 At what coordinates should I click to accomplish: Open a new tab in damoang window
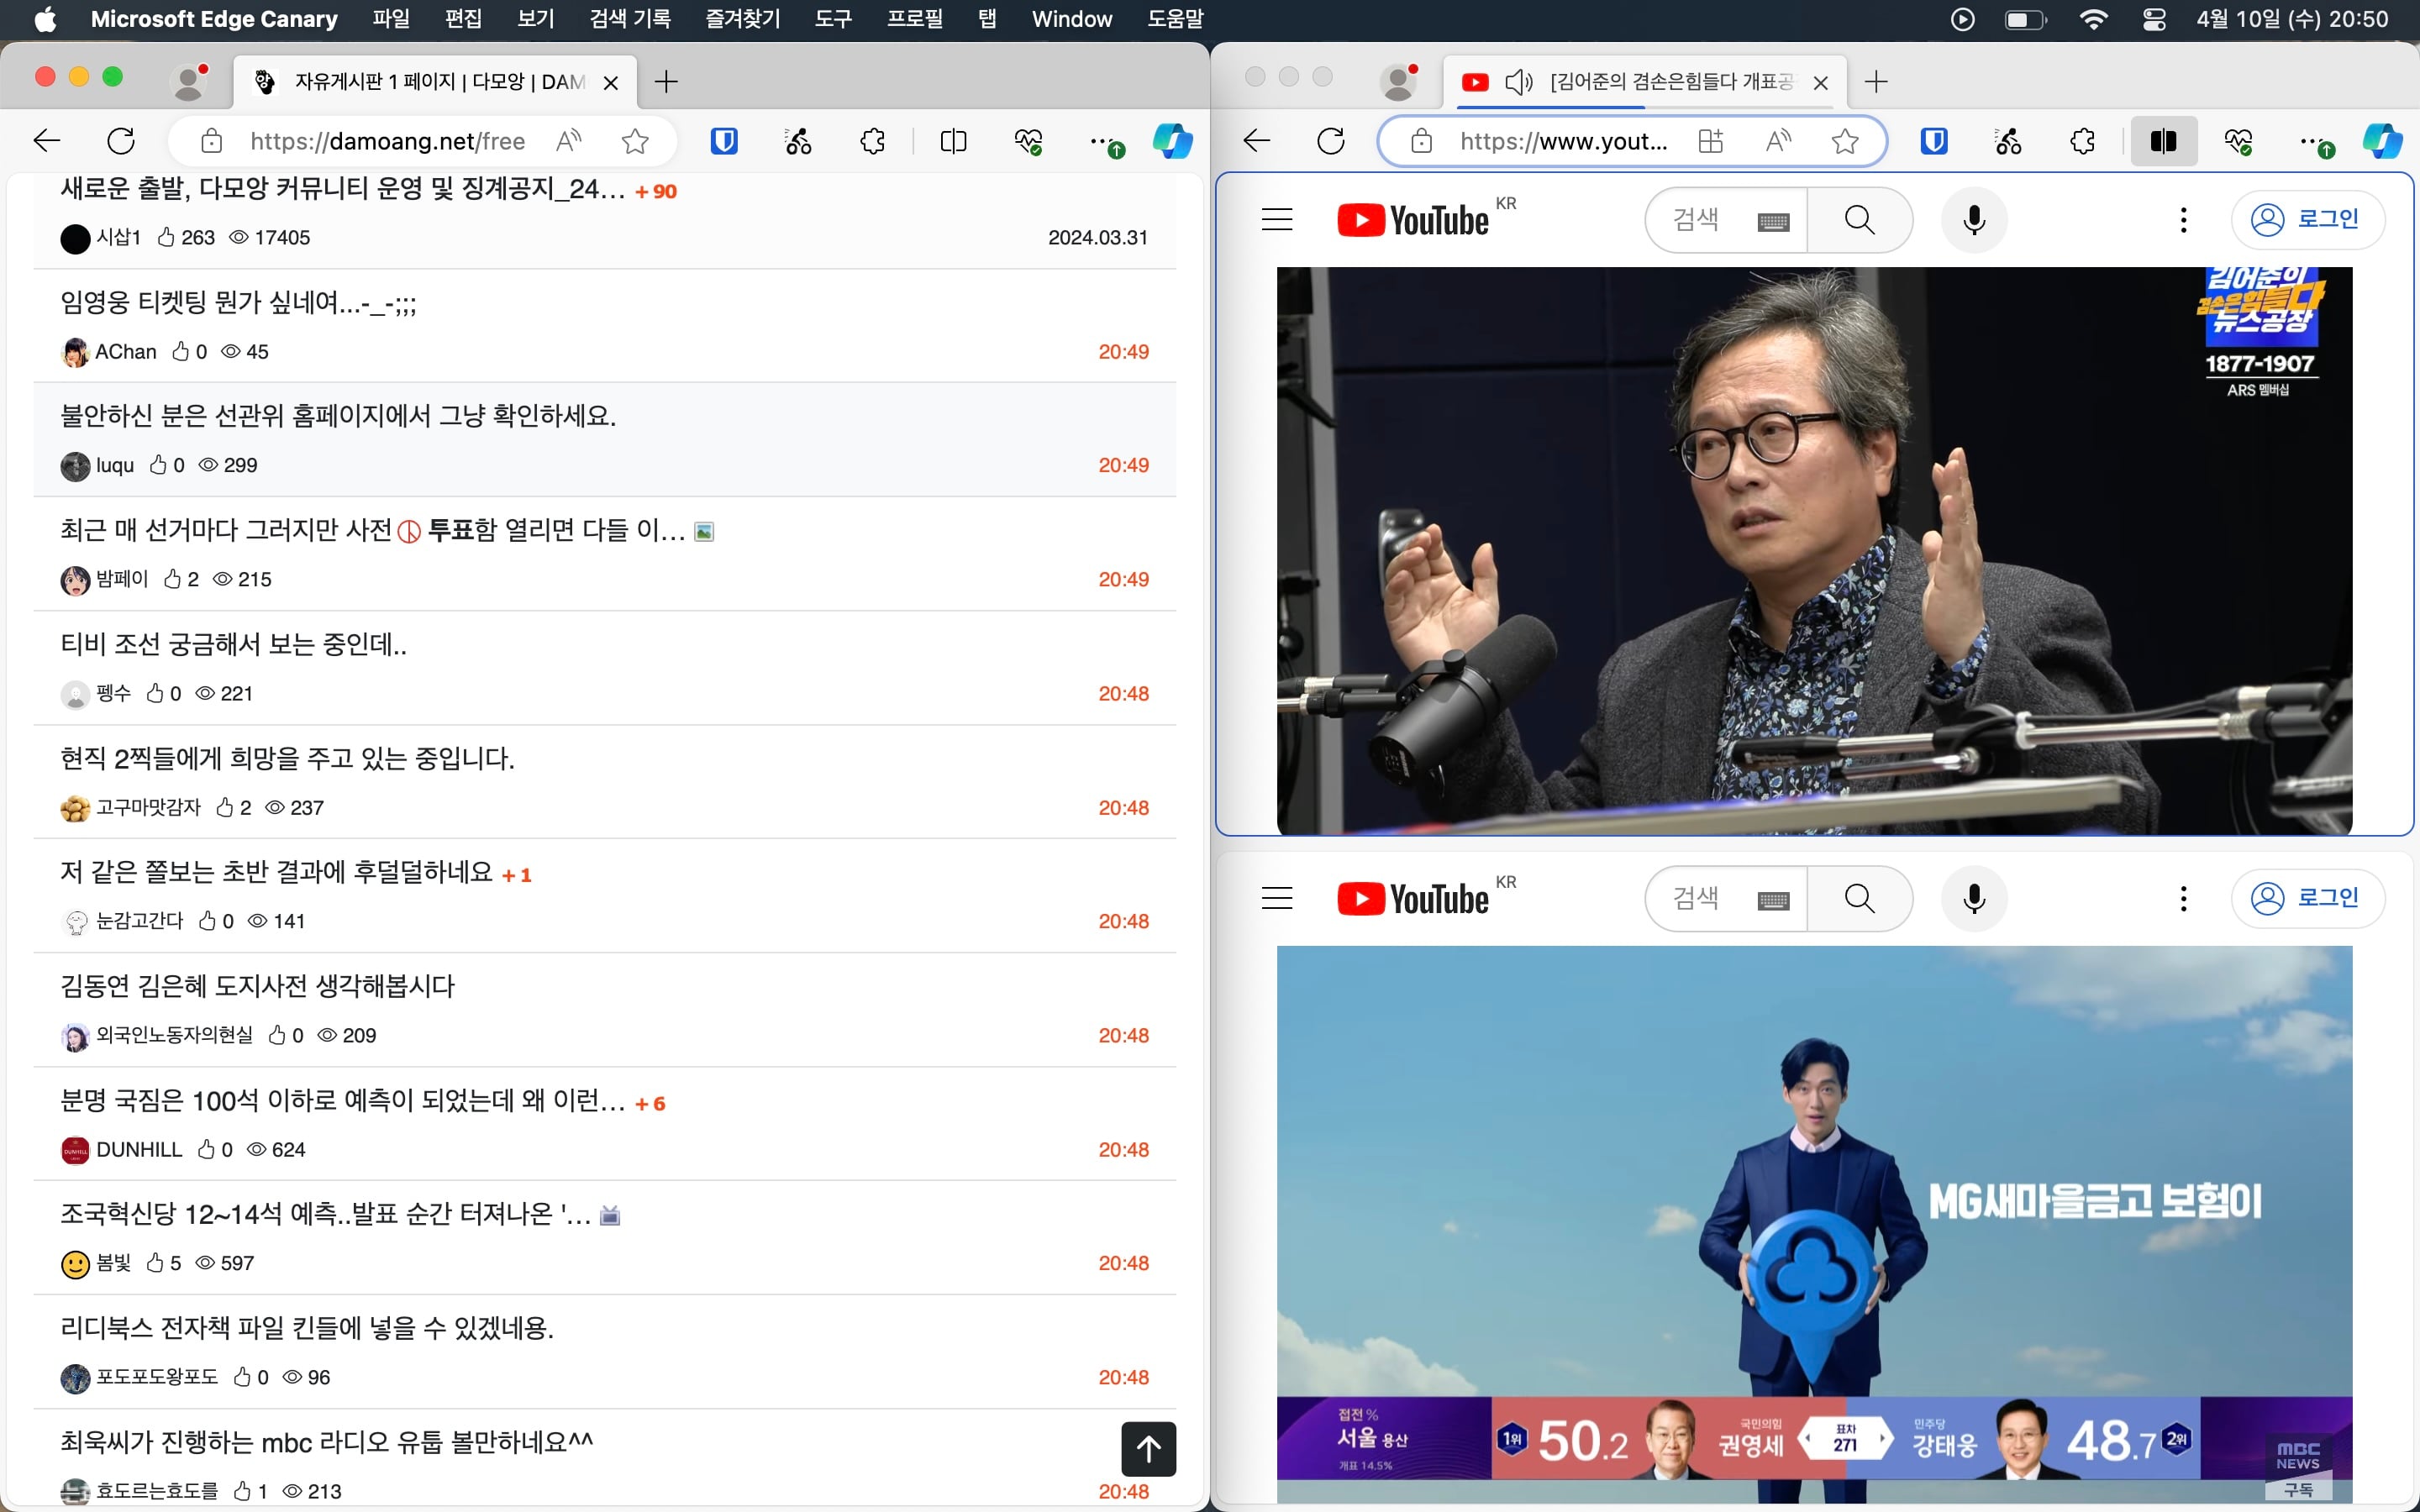(666, 81)
